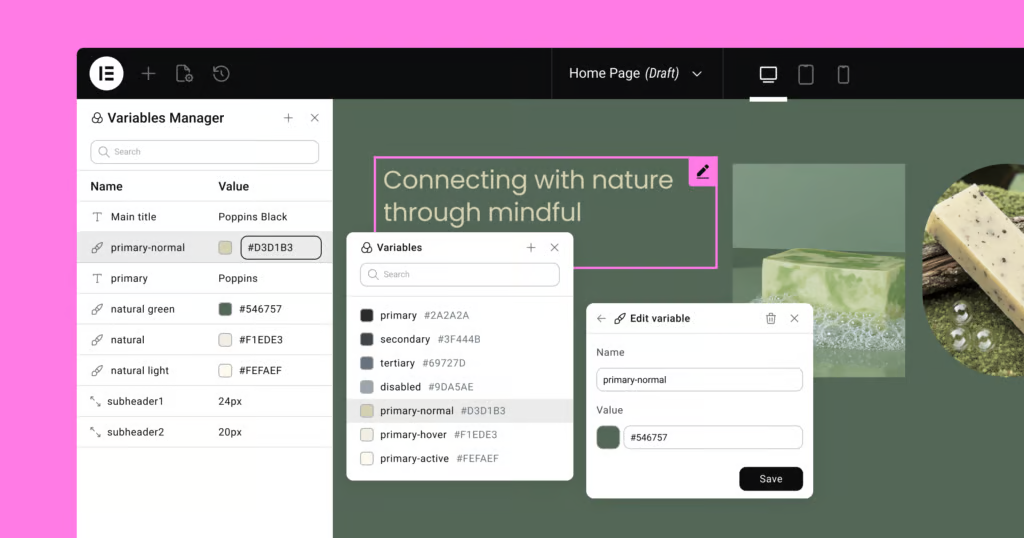Switch to desktop device view

[x=768, y=74]
